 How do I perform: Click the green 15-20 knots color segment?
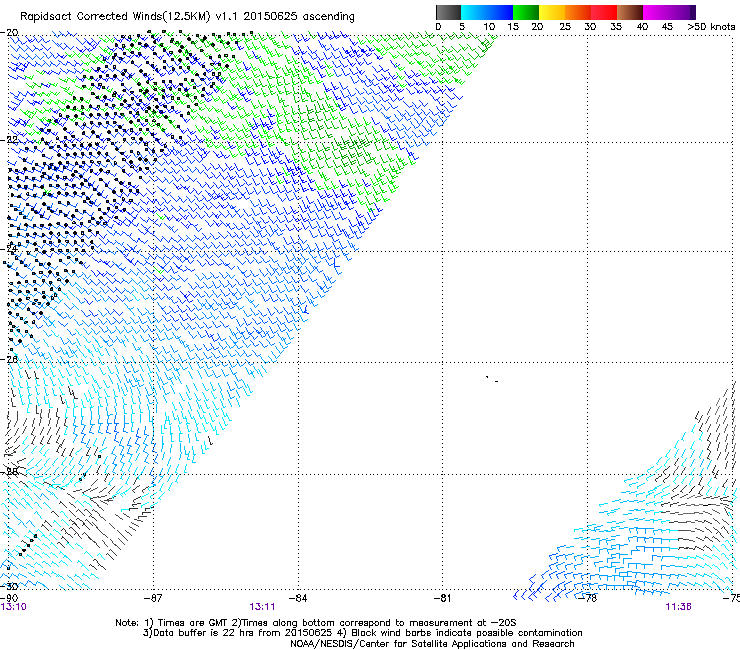526,12
